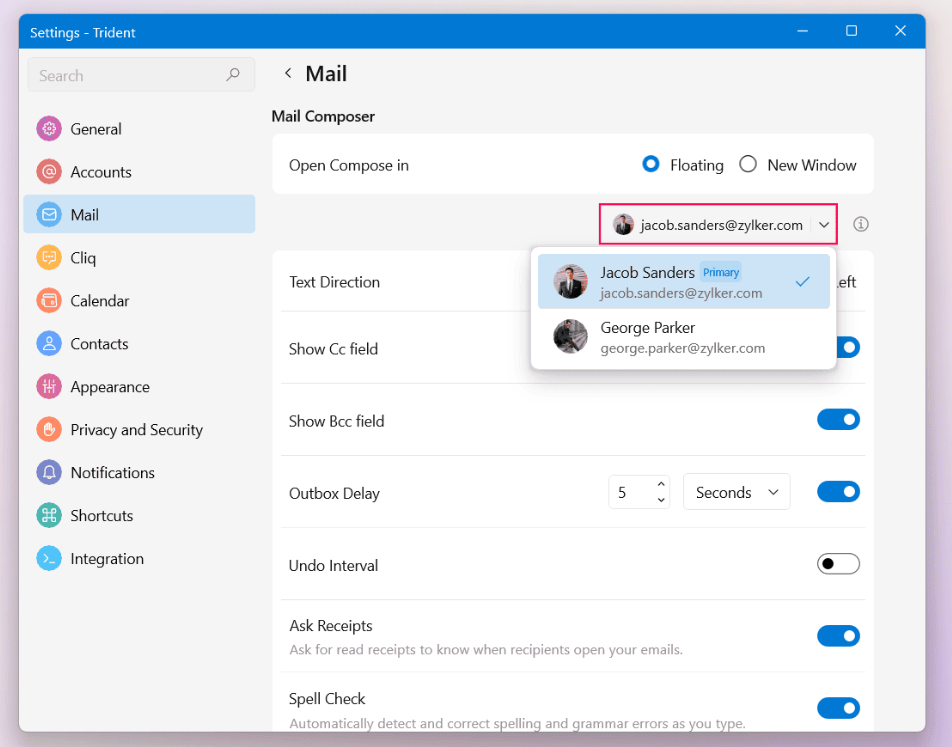This screenshot has width=952, height=747.
Task: Choose George Parker from the account list
Action: click(684, 337)
